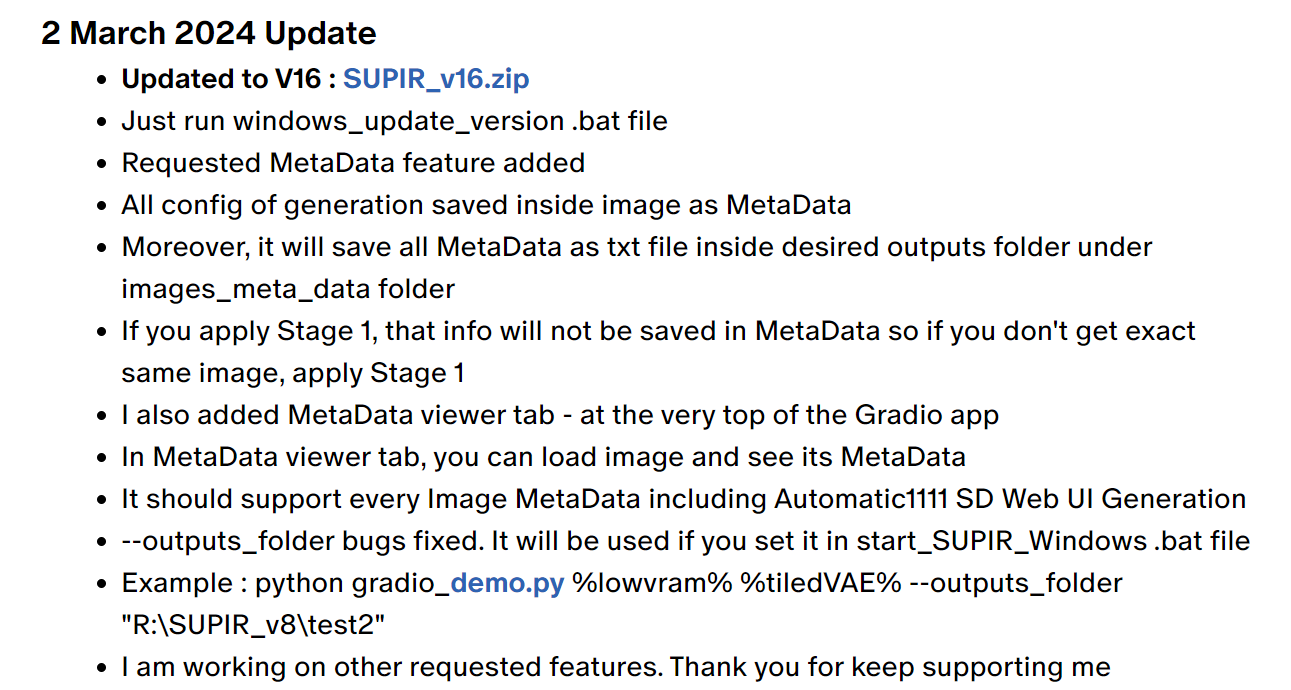Screen dimensions: 1291x690
Task: Open the SUPIR_v16.zip download link
Action: (436, 79)
